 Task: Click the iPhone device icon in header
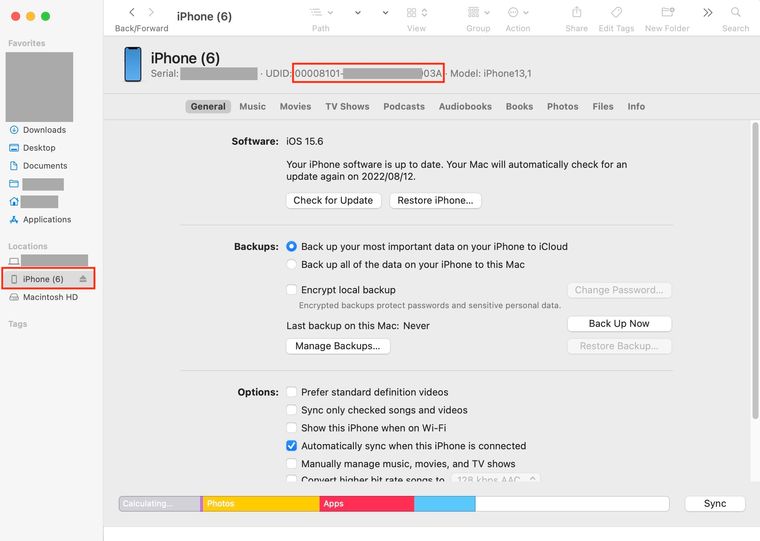(133, 64)
